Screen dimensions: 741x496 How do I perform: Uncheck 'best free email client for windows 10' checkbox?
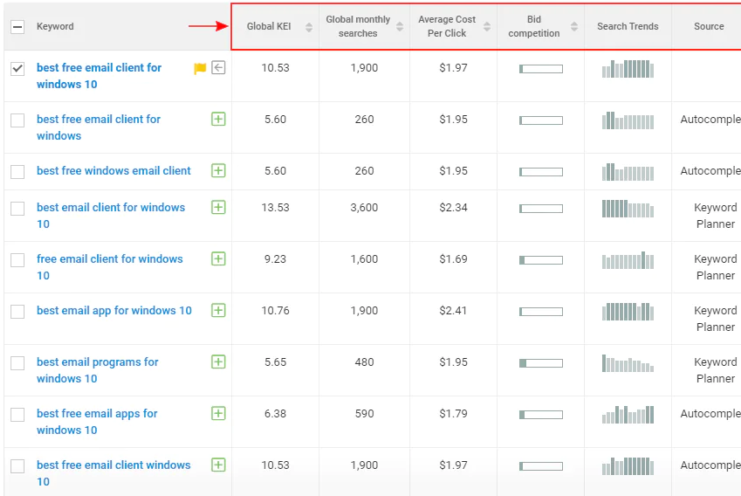click(x=17, y=69)
